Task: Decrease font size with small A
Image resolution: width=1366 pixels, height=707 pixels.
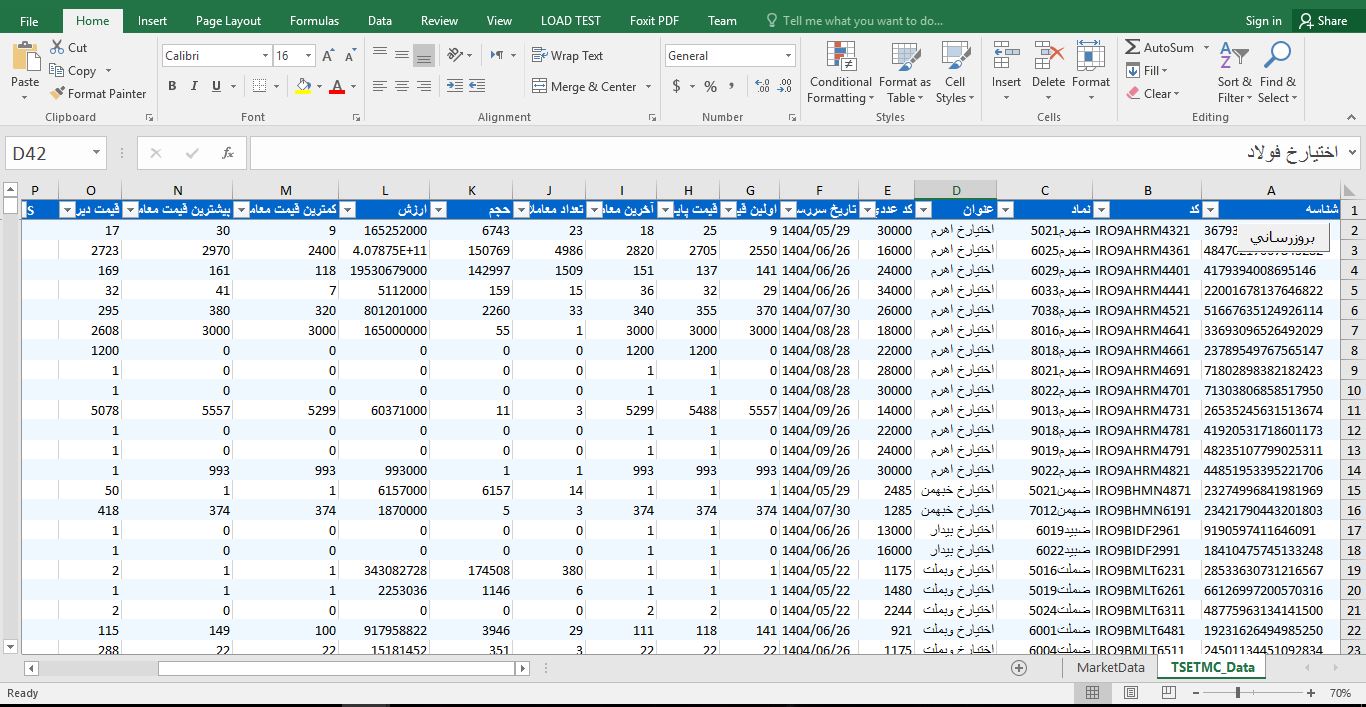Action: 348,56
